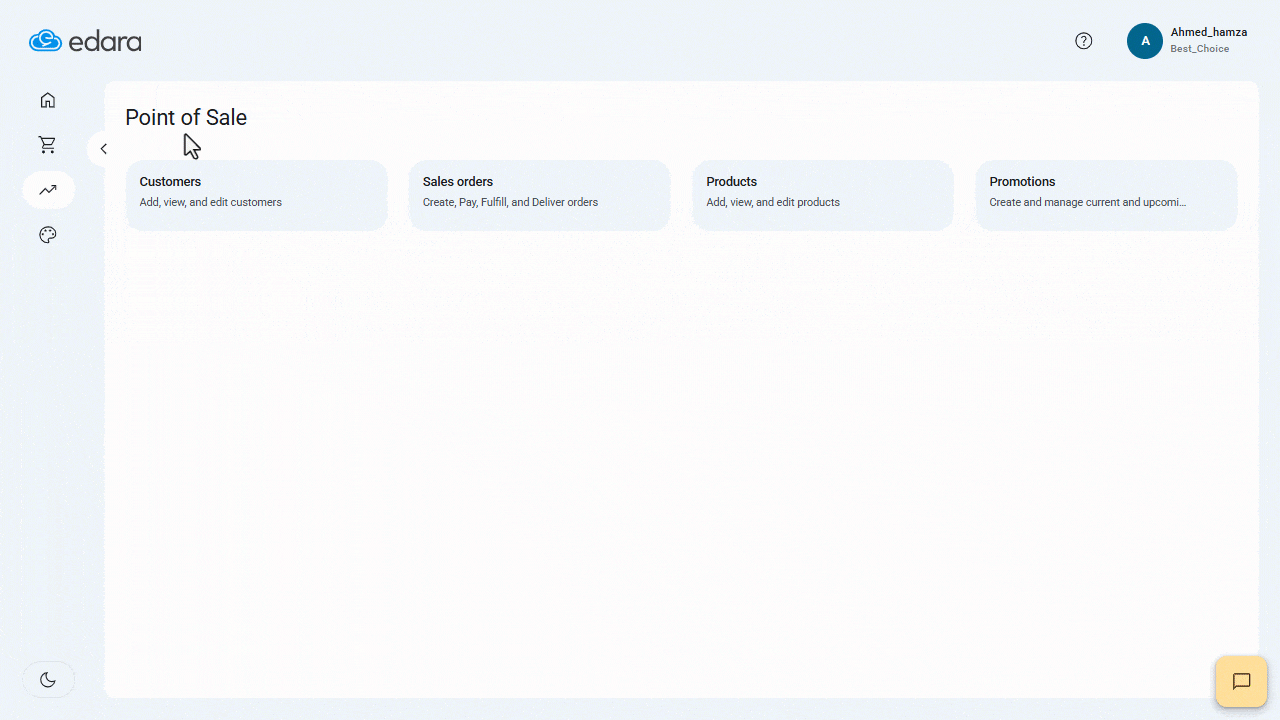This screenshot has height=720, width=1280.
Task: Go to edara logo home
Action: 85,41
